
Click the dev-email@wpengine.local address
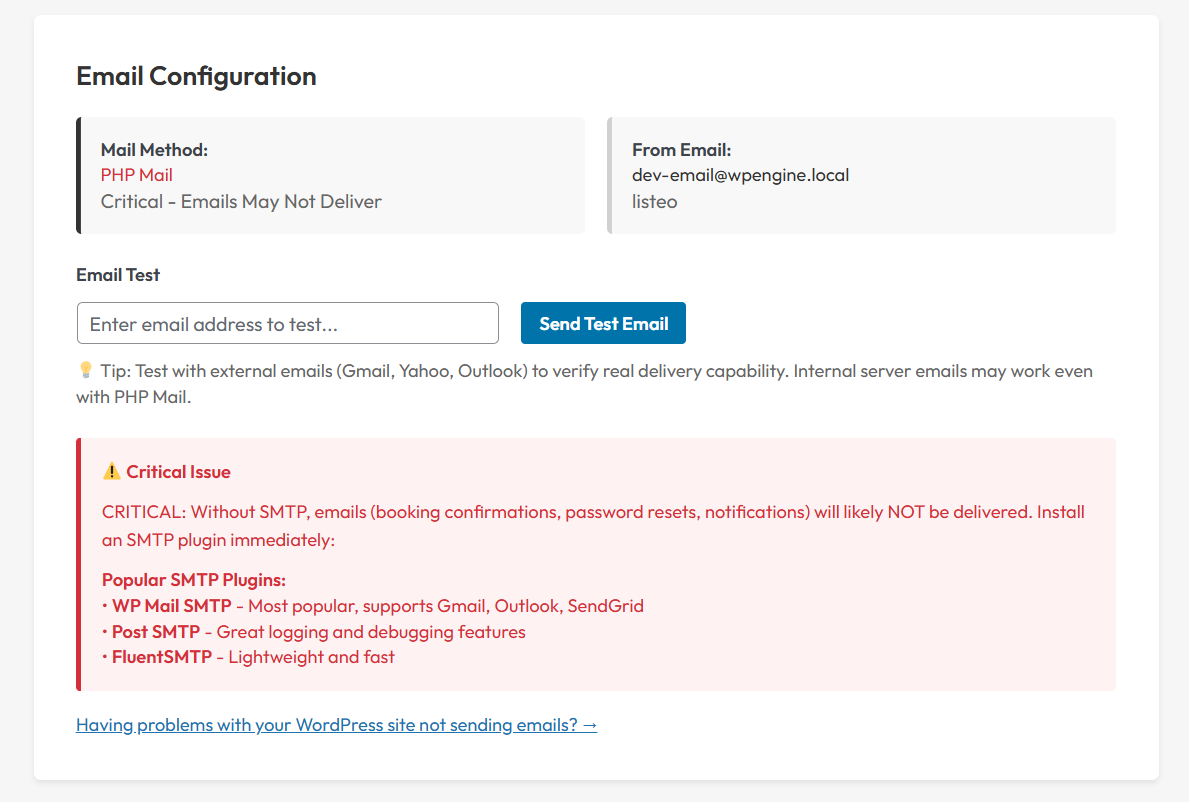point(740,175)
